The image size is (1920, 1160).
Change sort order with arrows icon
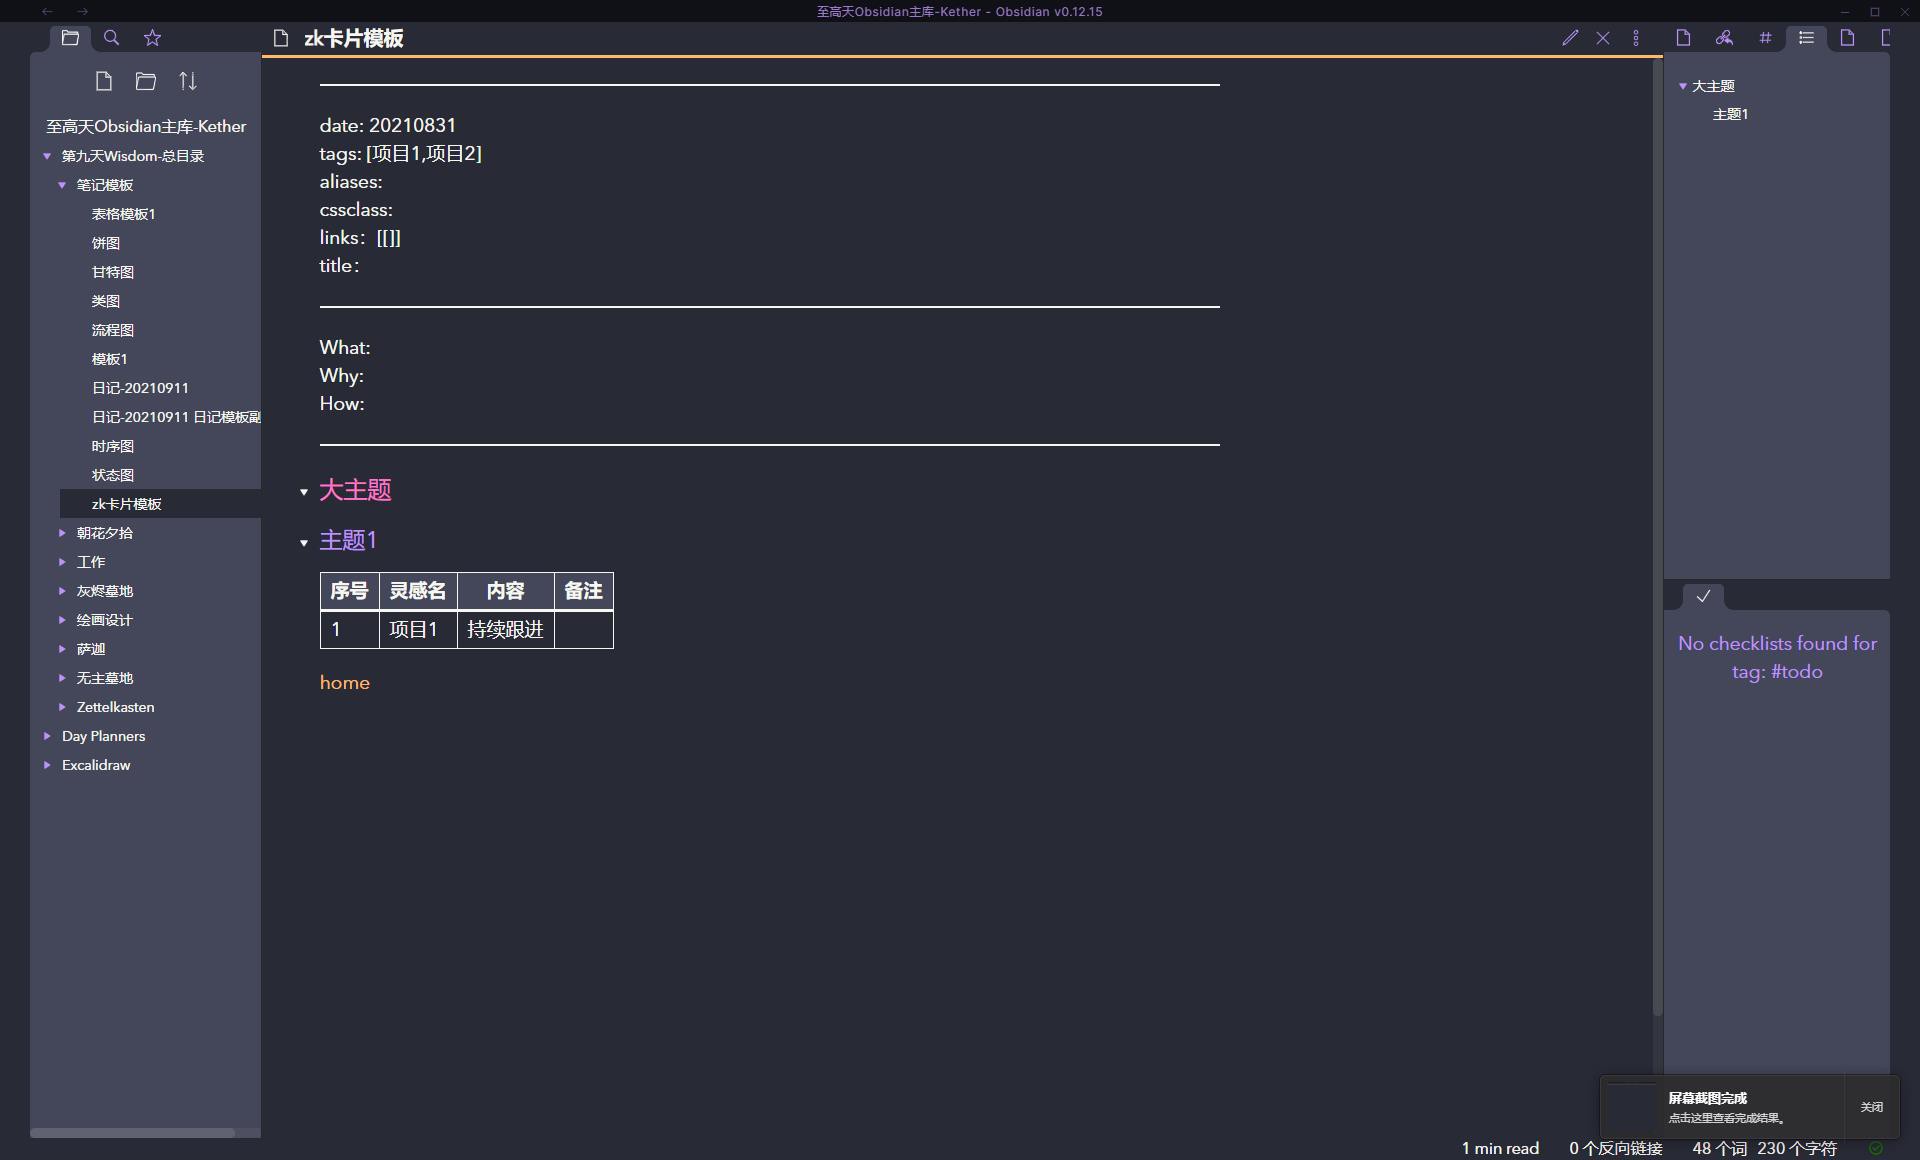point(188,81)
